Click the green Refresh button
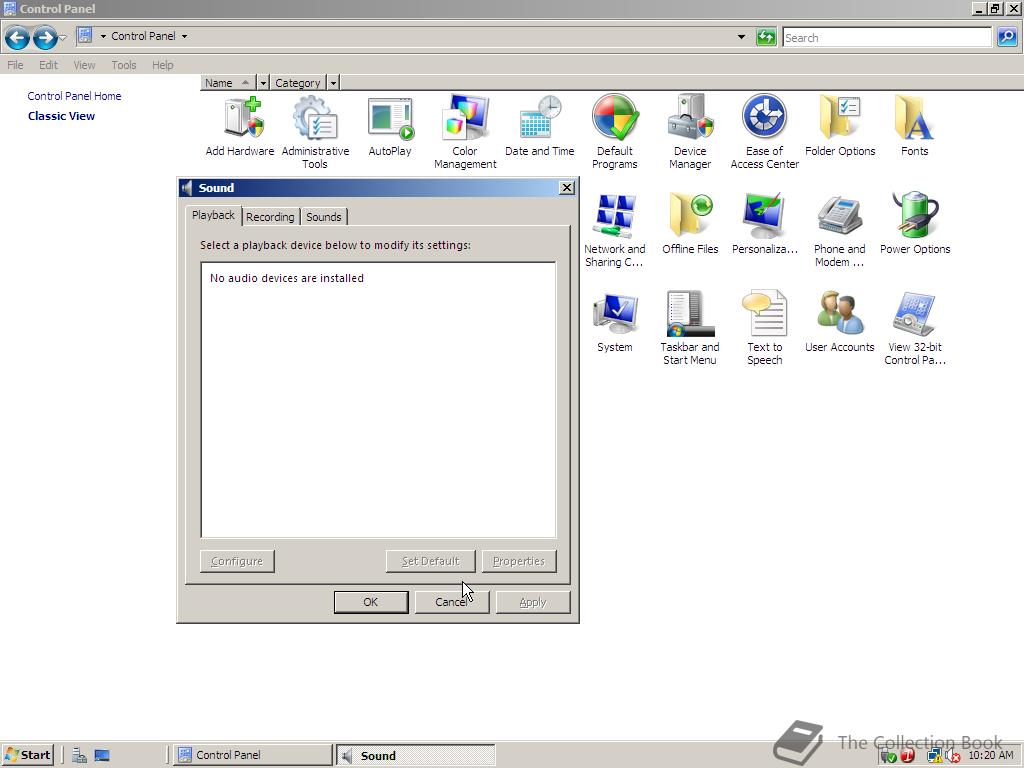 coord(765,37)
